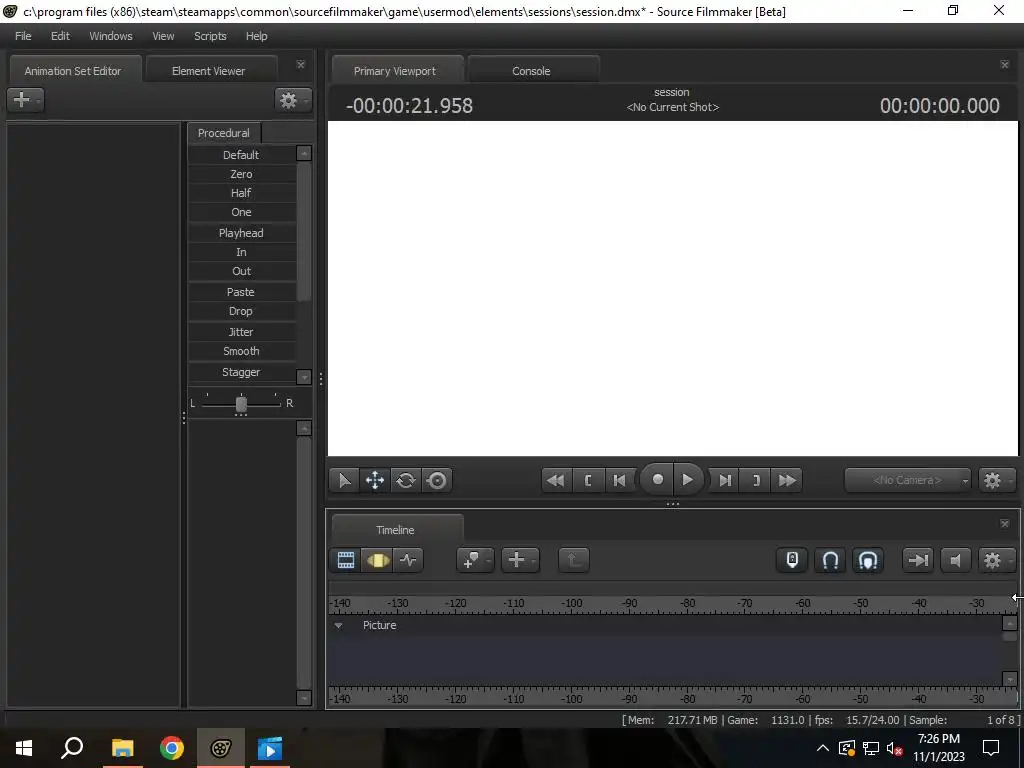Viewport: 1024px width, 768px height.
Task: Click the Paste preset
Action: (241, 292)
